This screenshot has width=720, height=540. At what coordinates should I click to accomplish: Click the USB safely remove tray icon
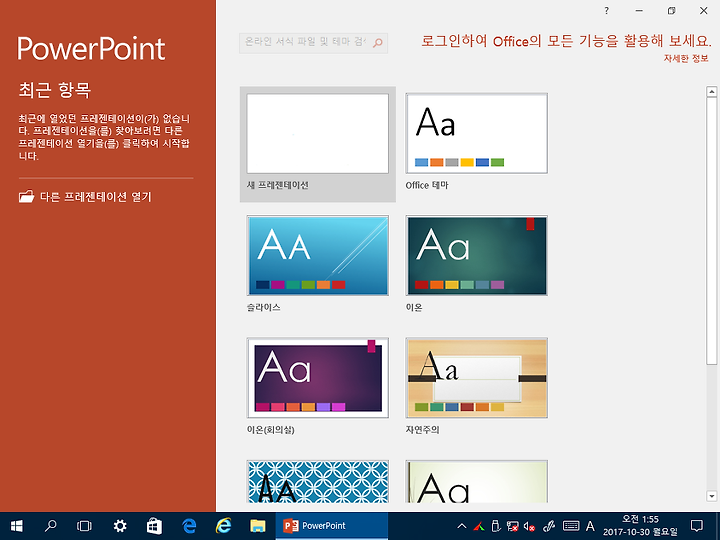click(495, 526)
